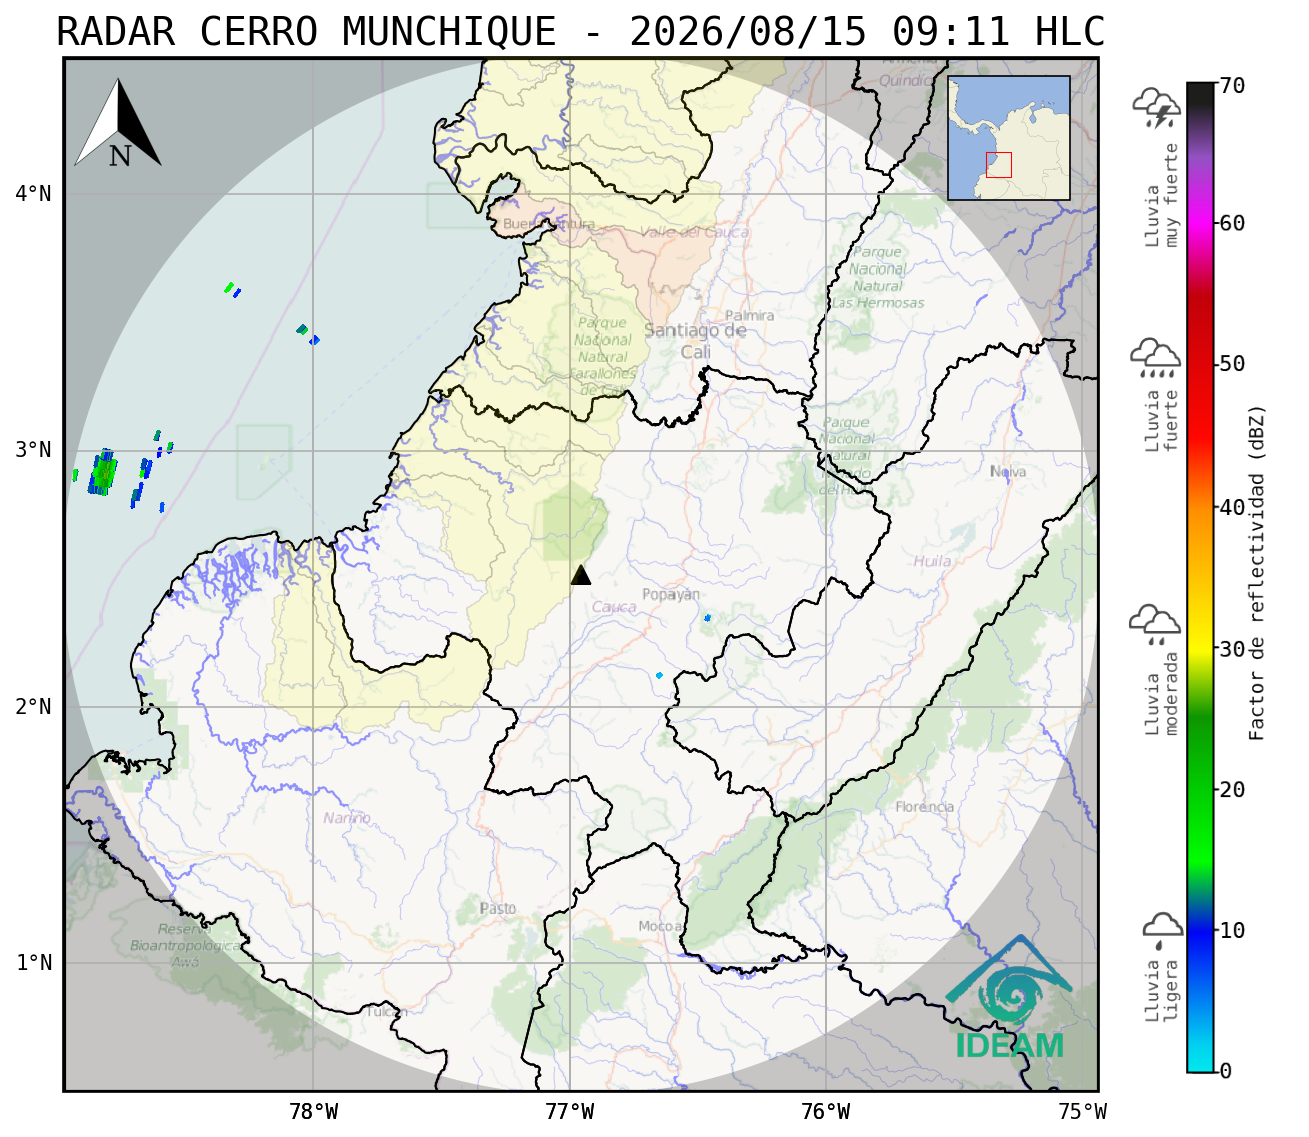This screenshot has width=1309, height=1137.
Task: Click the 'Buenaventura' label
Action: 549,224
